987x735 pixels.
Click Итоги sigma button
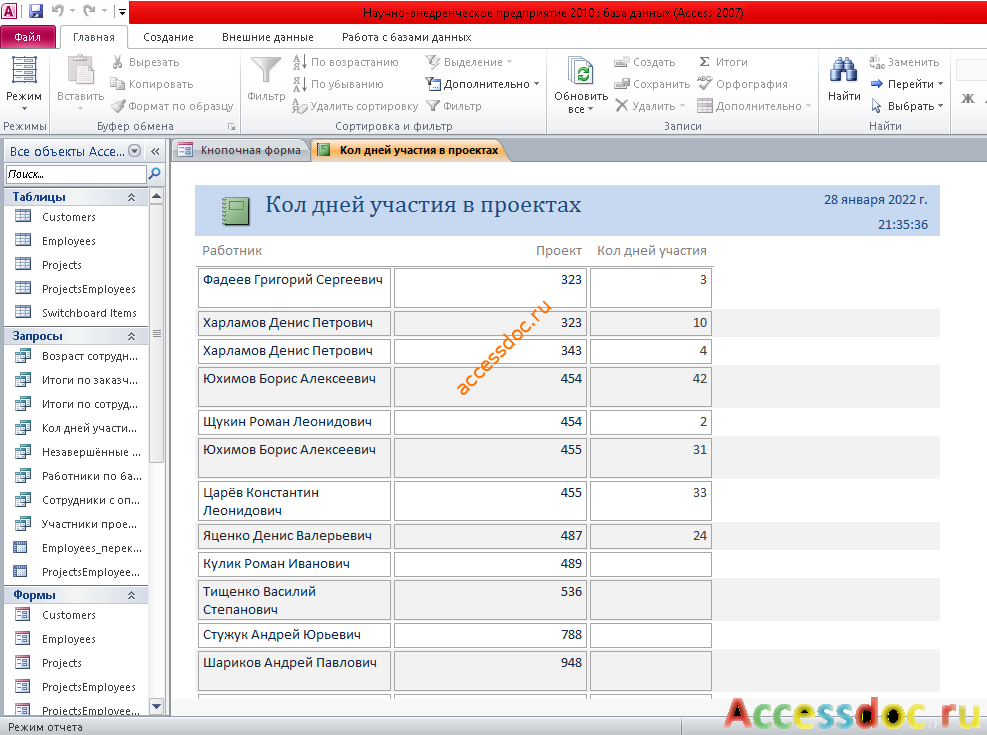(723, 62)
